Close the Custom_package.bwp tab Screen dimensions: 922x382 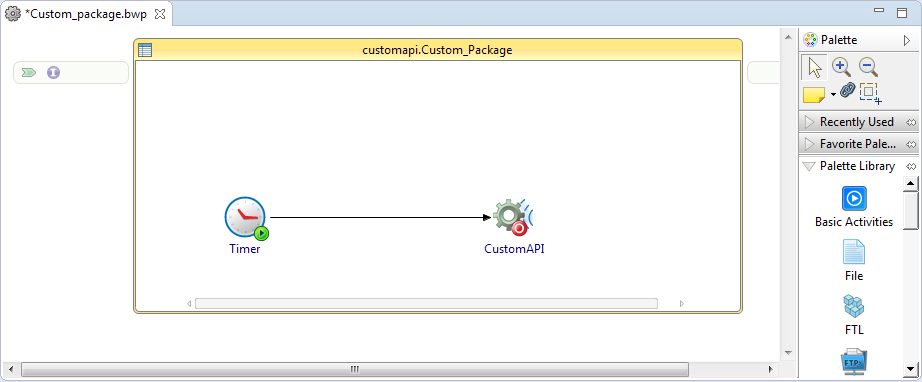pos(159,15)
